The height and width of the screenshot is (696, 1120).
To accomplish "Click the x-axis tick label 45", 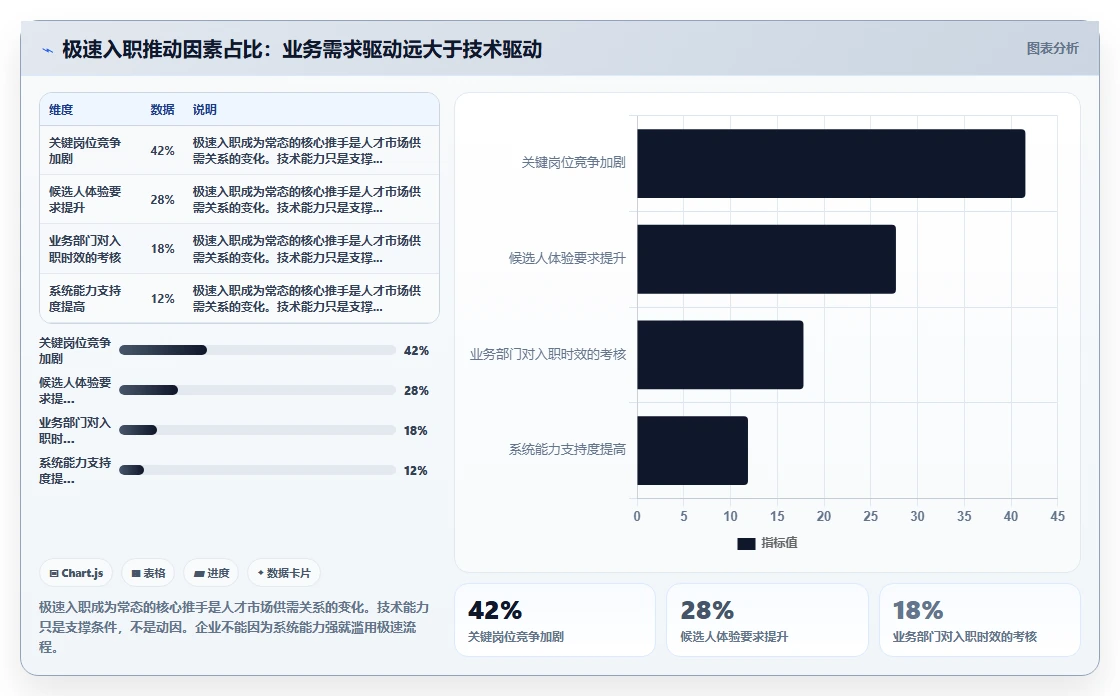I will [x=1057, y=517].
